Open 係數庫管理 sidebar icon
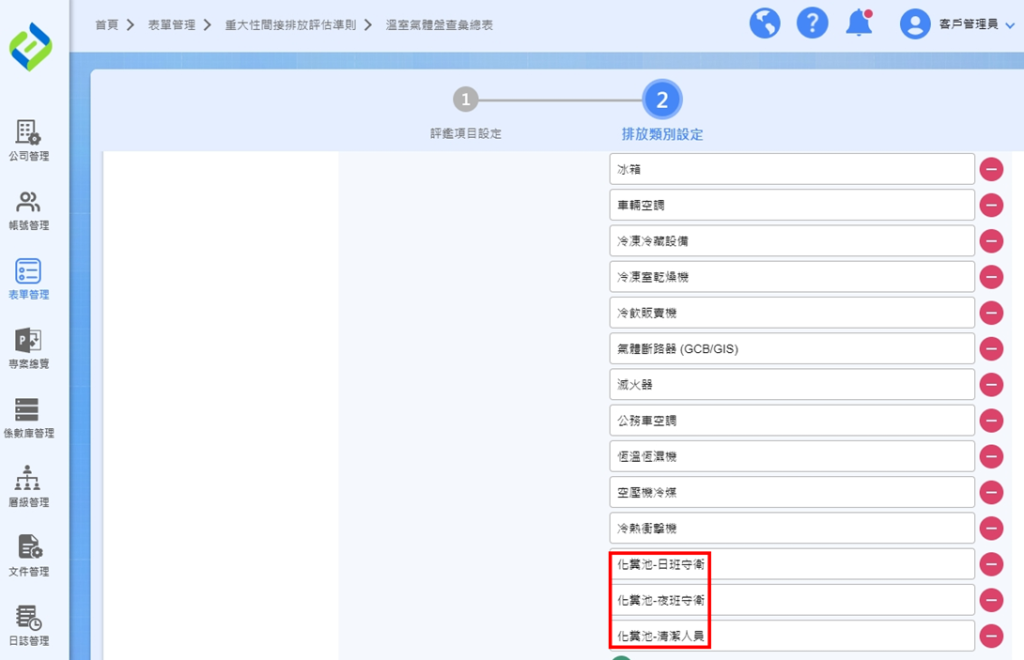Image resolution: width=1024 pixels, height=660 pixels. tap(28, 418)
